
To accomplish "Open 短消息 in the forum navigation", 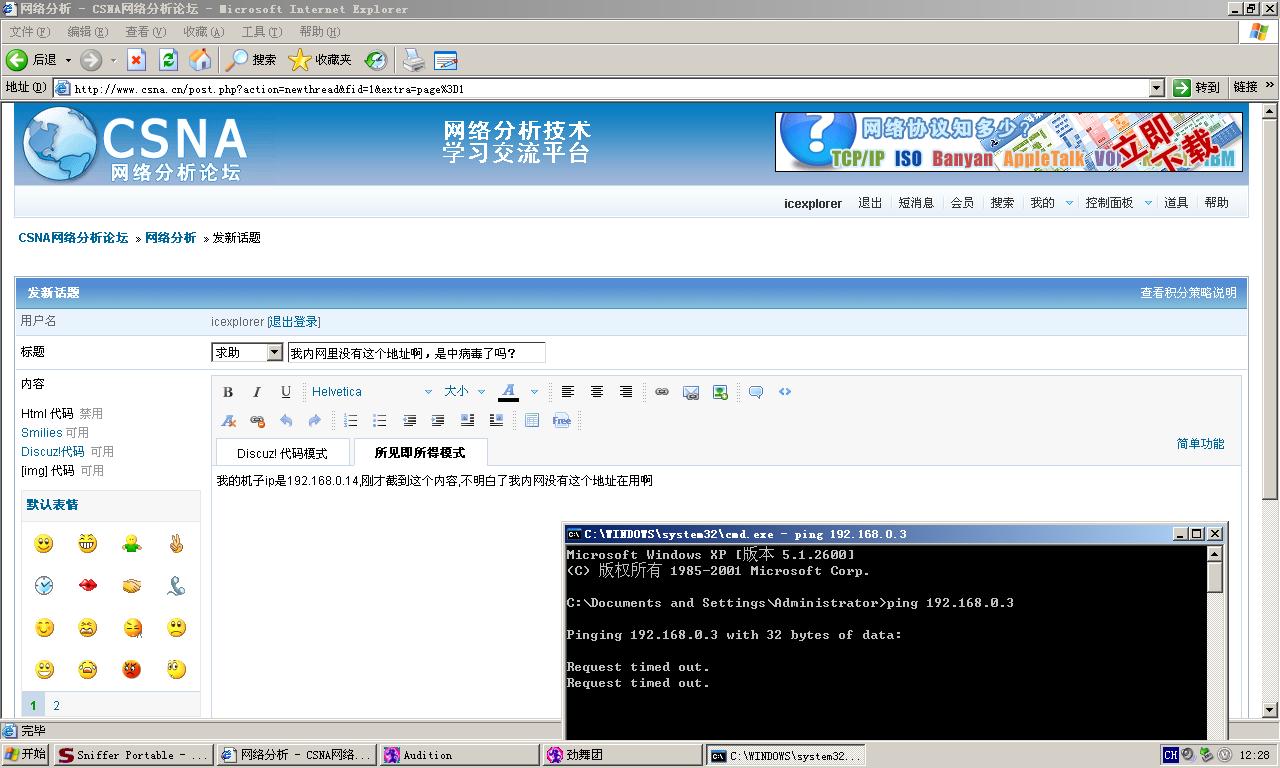I will (x=916, y=203).
